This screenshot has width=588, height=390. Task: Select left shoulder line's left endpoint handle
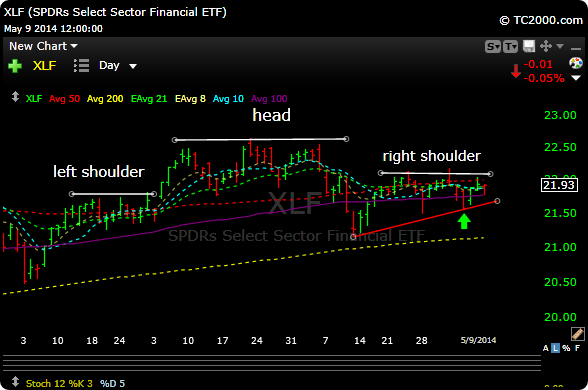coord(72,194)
